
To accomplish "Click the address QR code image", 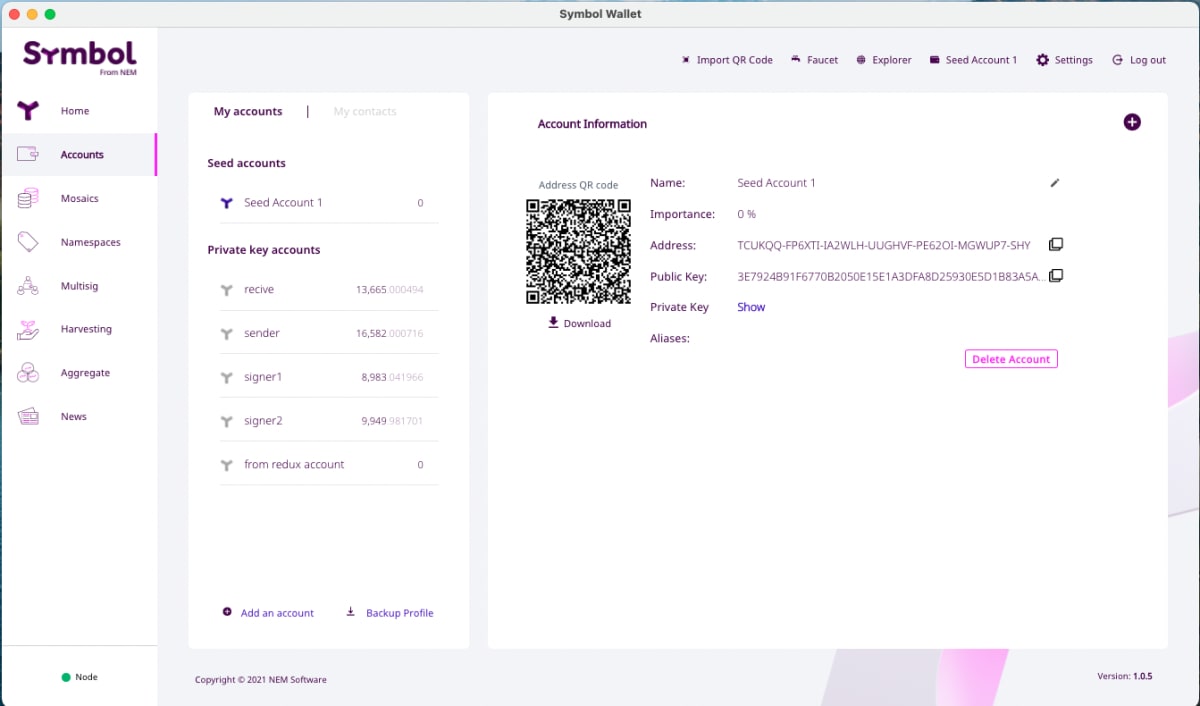I will click(578, 252).
